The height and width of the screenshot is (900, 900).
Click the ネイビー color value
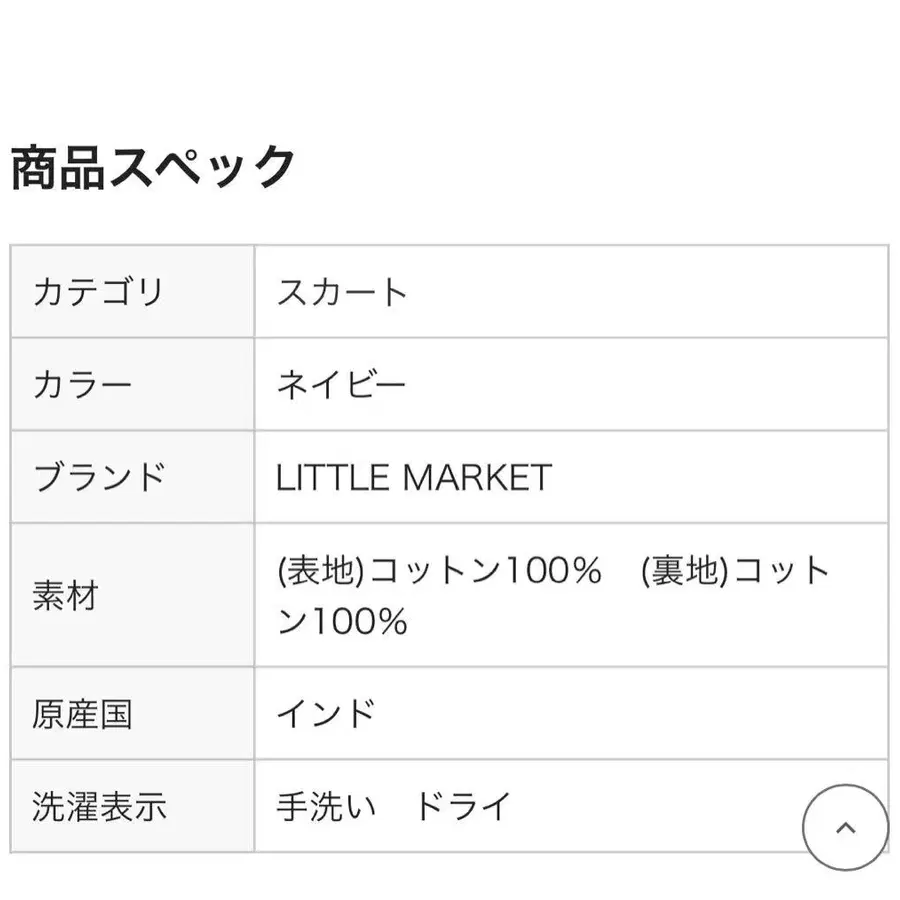[342, 385]
